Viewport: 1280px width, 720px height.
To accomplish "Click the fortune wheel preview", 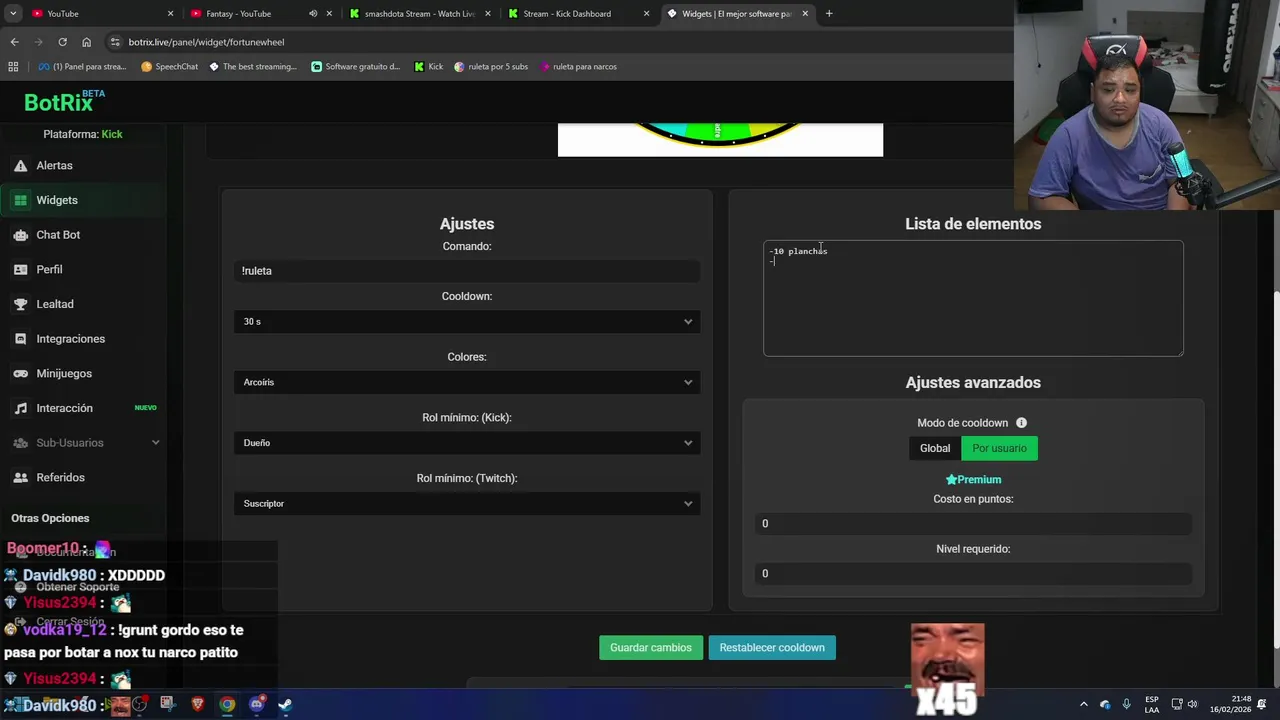I will 720,140.
